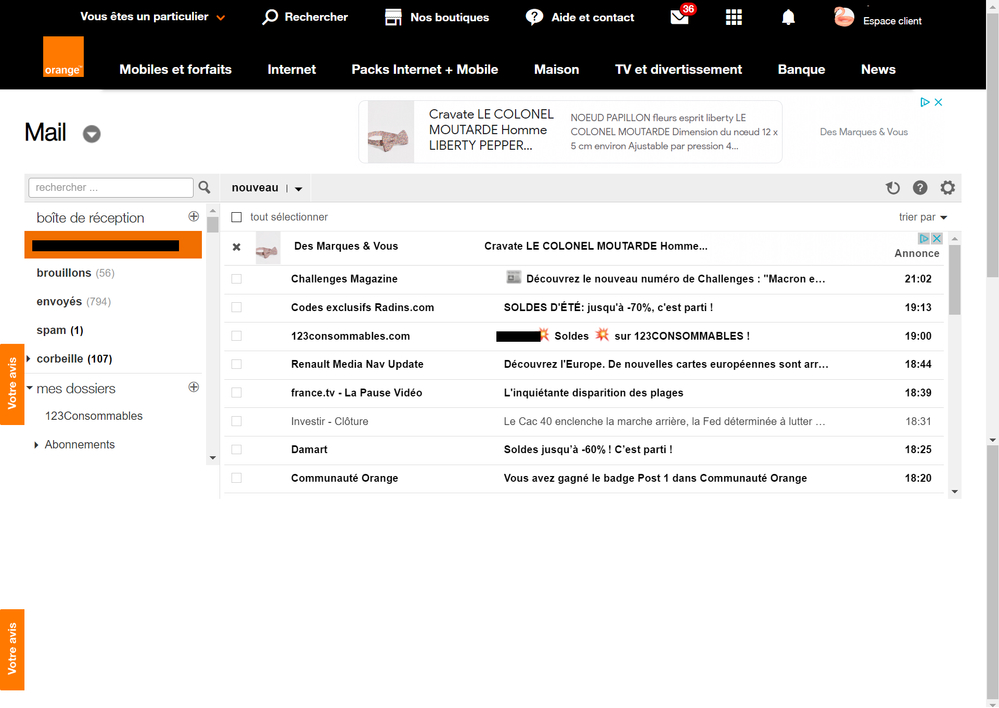Viewport: 999px width, 708px height.
Task: Open Vous êtes un particulier dropdown
Action: (153, 17)
